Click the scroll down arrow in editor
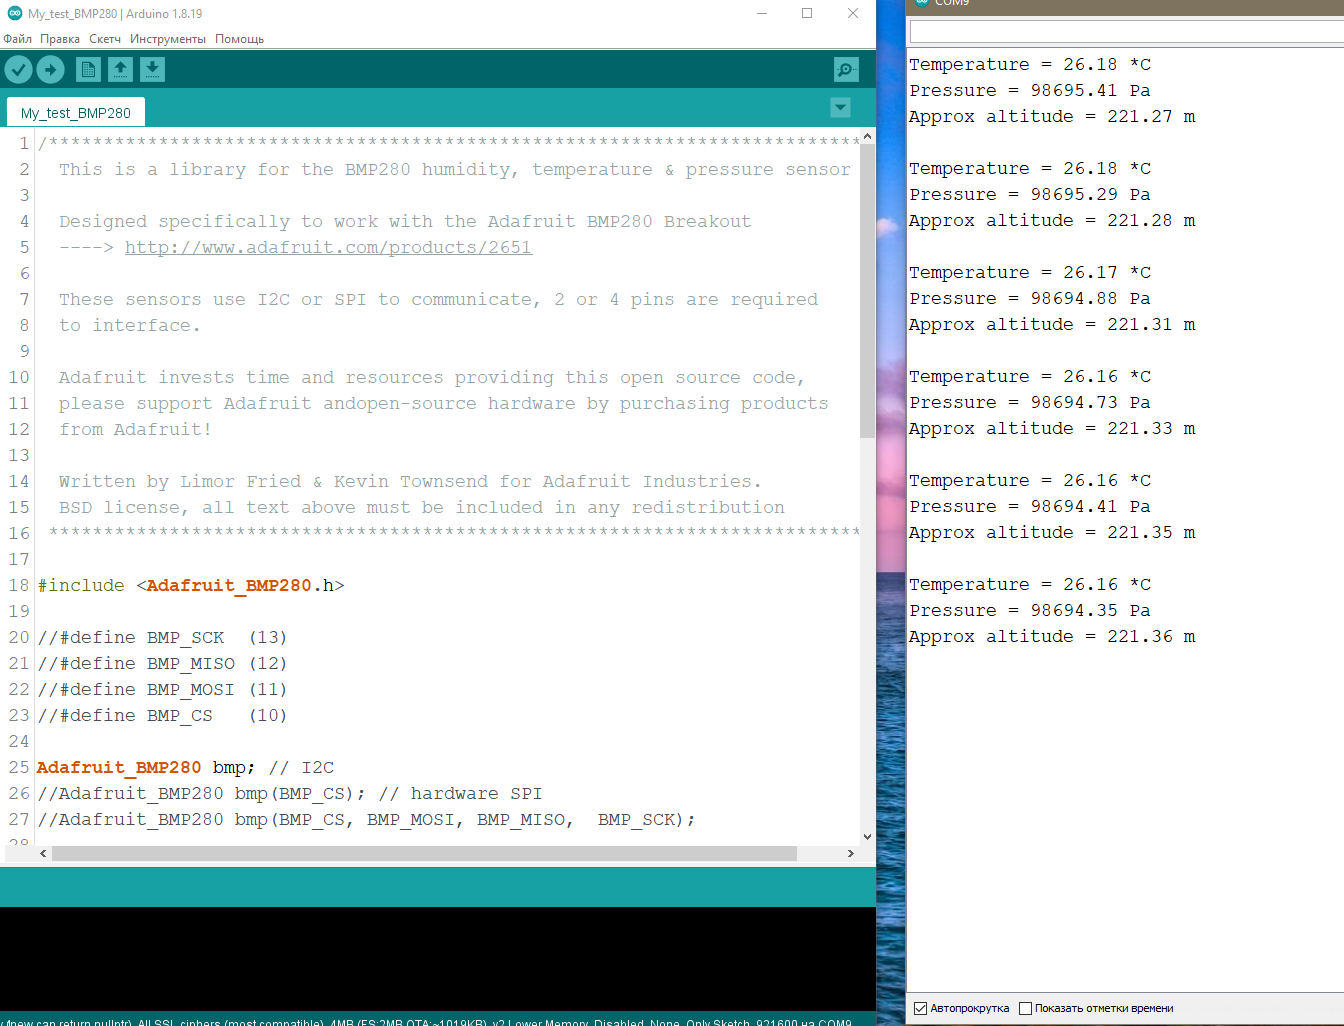Screen dimensions: 1344x1026 [867, 837]
